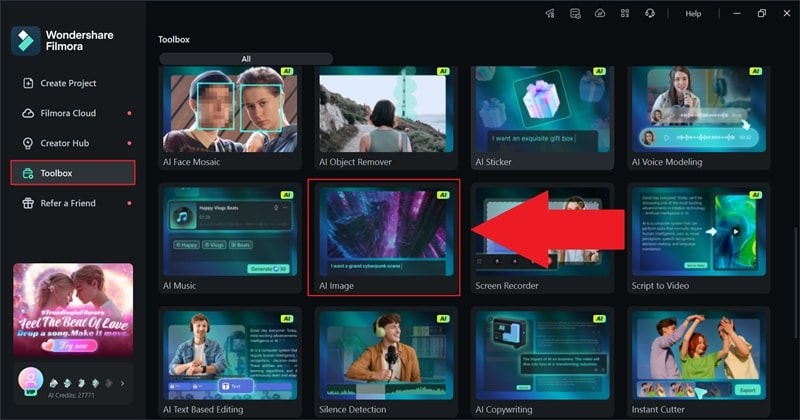Click the AI badge on Silence Detection
This screenshot has height=420, width=800.
[x=443, y=318]
